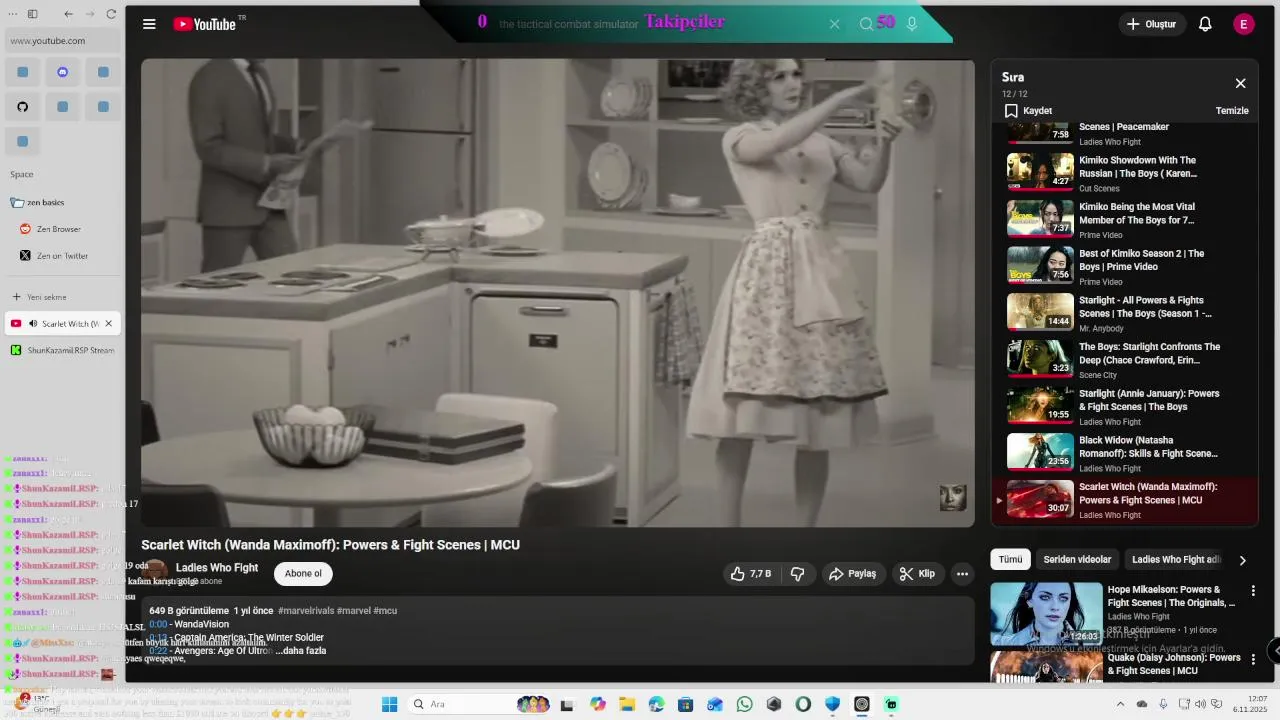Go back with the browser back arrow

coord(68,14)
